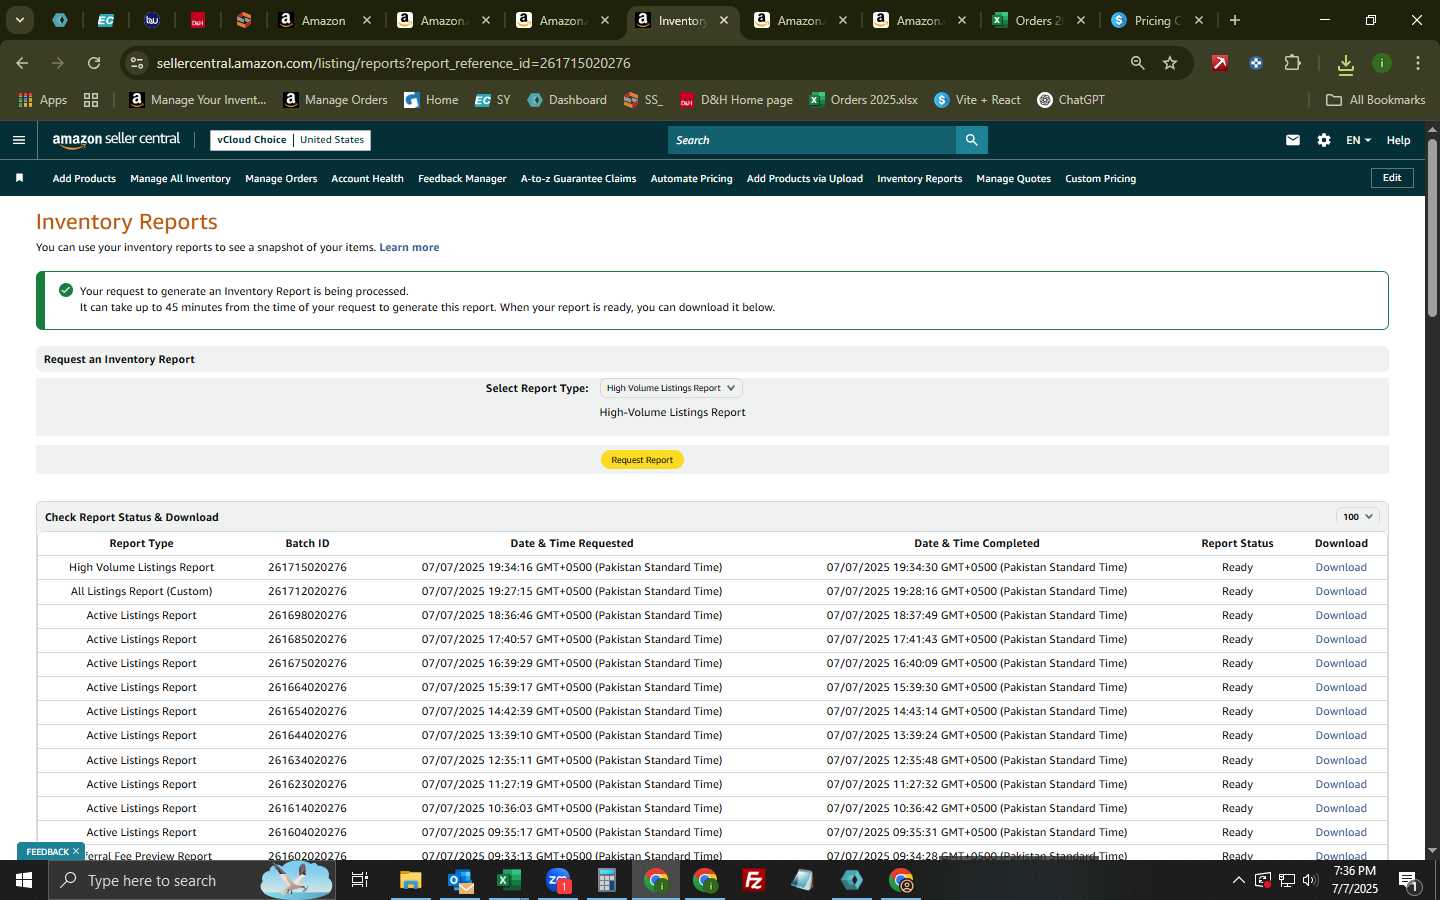Click the yellow Request Report button
1440x900 pixels.
point(642,460)
